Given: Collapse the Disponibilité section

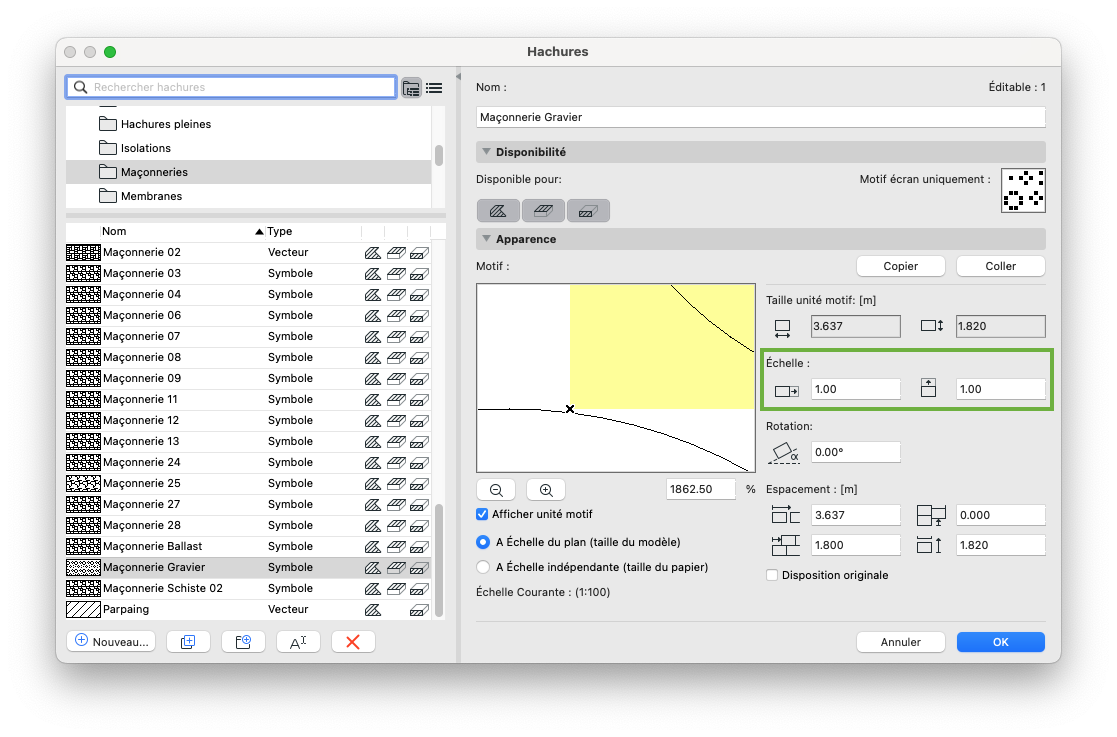Looking at the screenshot, I should (487, 152).
